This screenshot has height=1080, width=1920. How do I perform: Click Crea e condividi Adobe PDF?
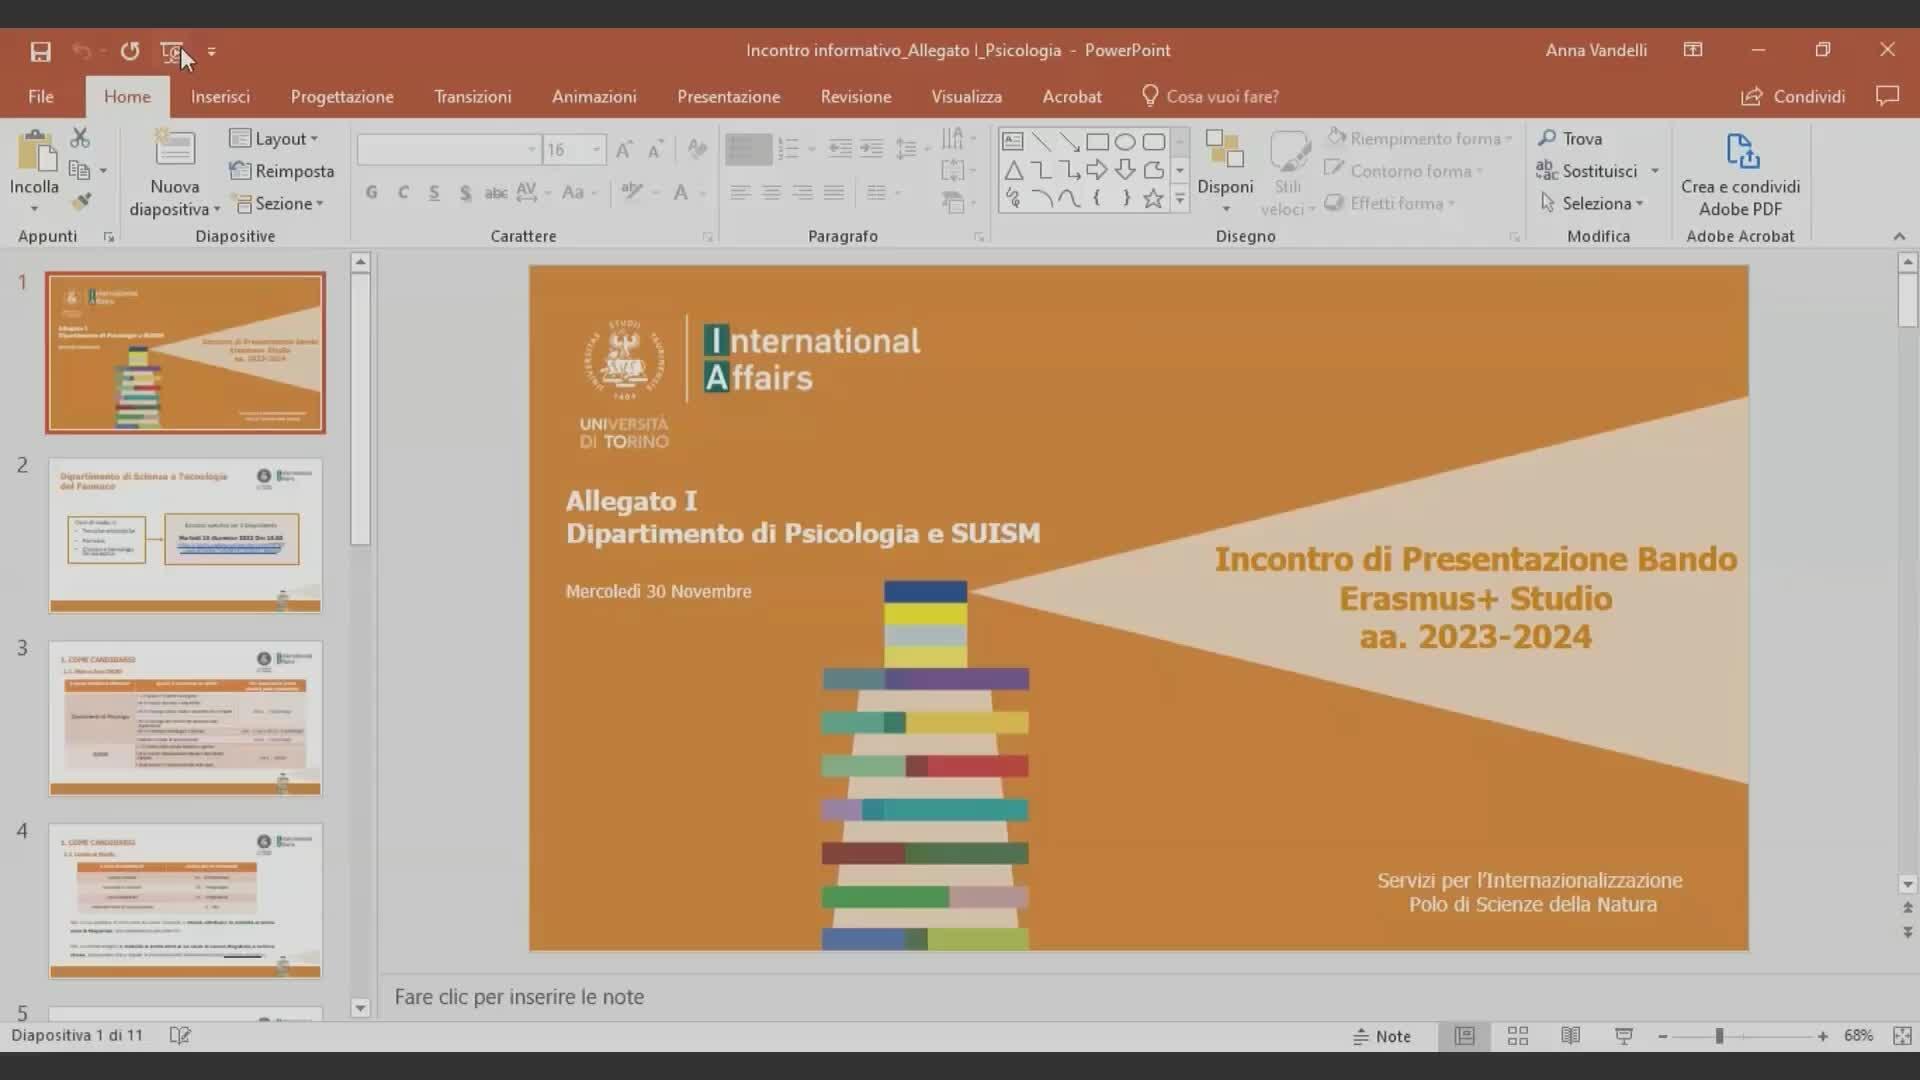pos(1740,174)
